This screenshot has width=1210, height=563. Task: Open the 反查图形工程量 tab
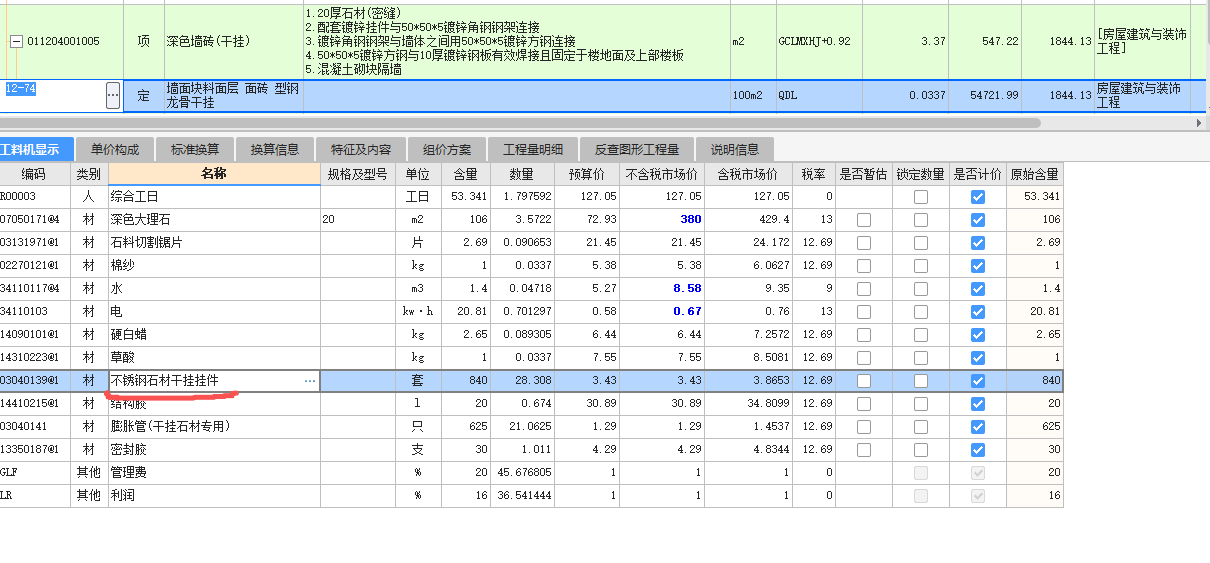[x=637, y=150]
